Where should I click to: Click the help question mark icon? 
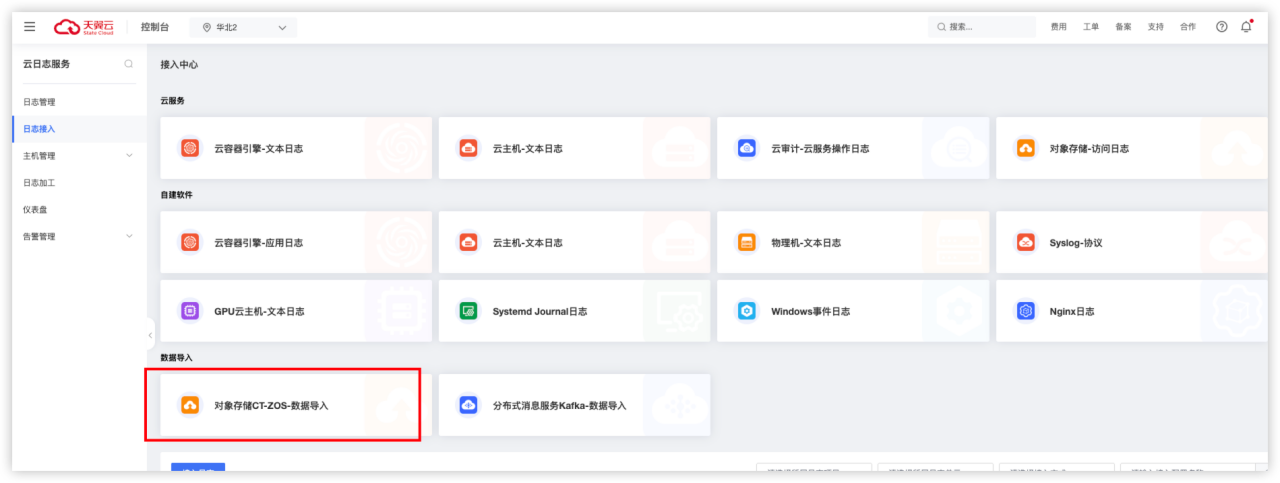coord(1221,27)
